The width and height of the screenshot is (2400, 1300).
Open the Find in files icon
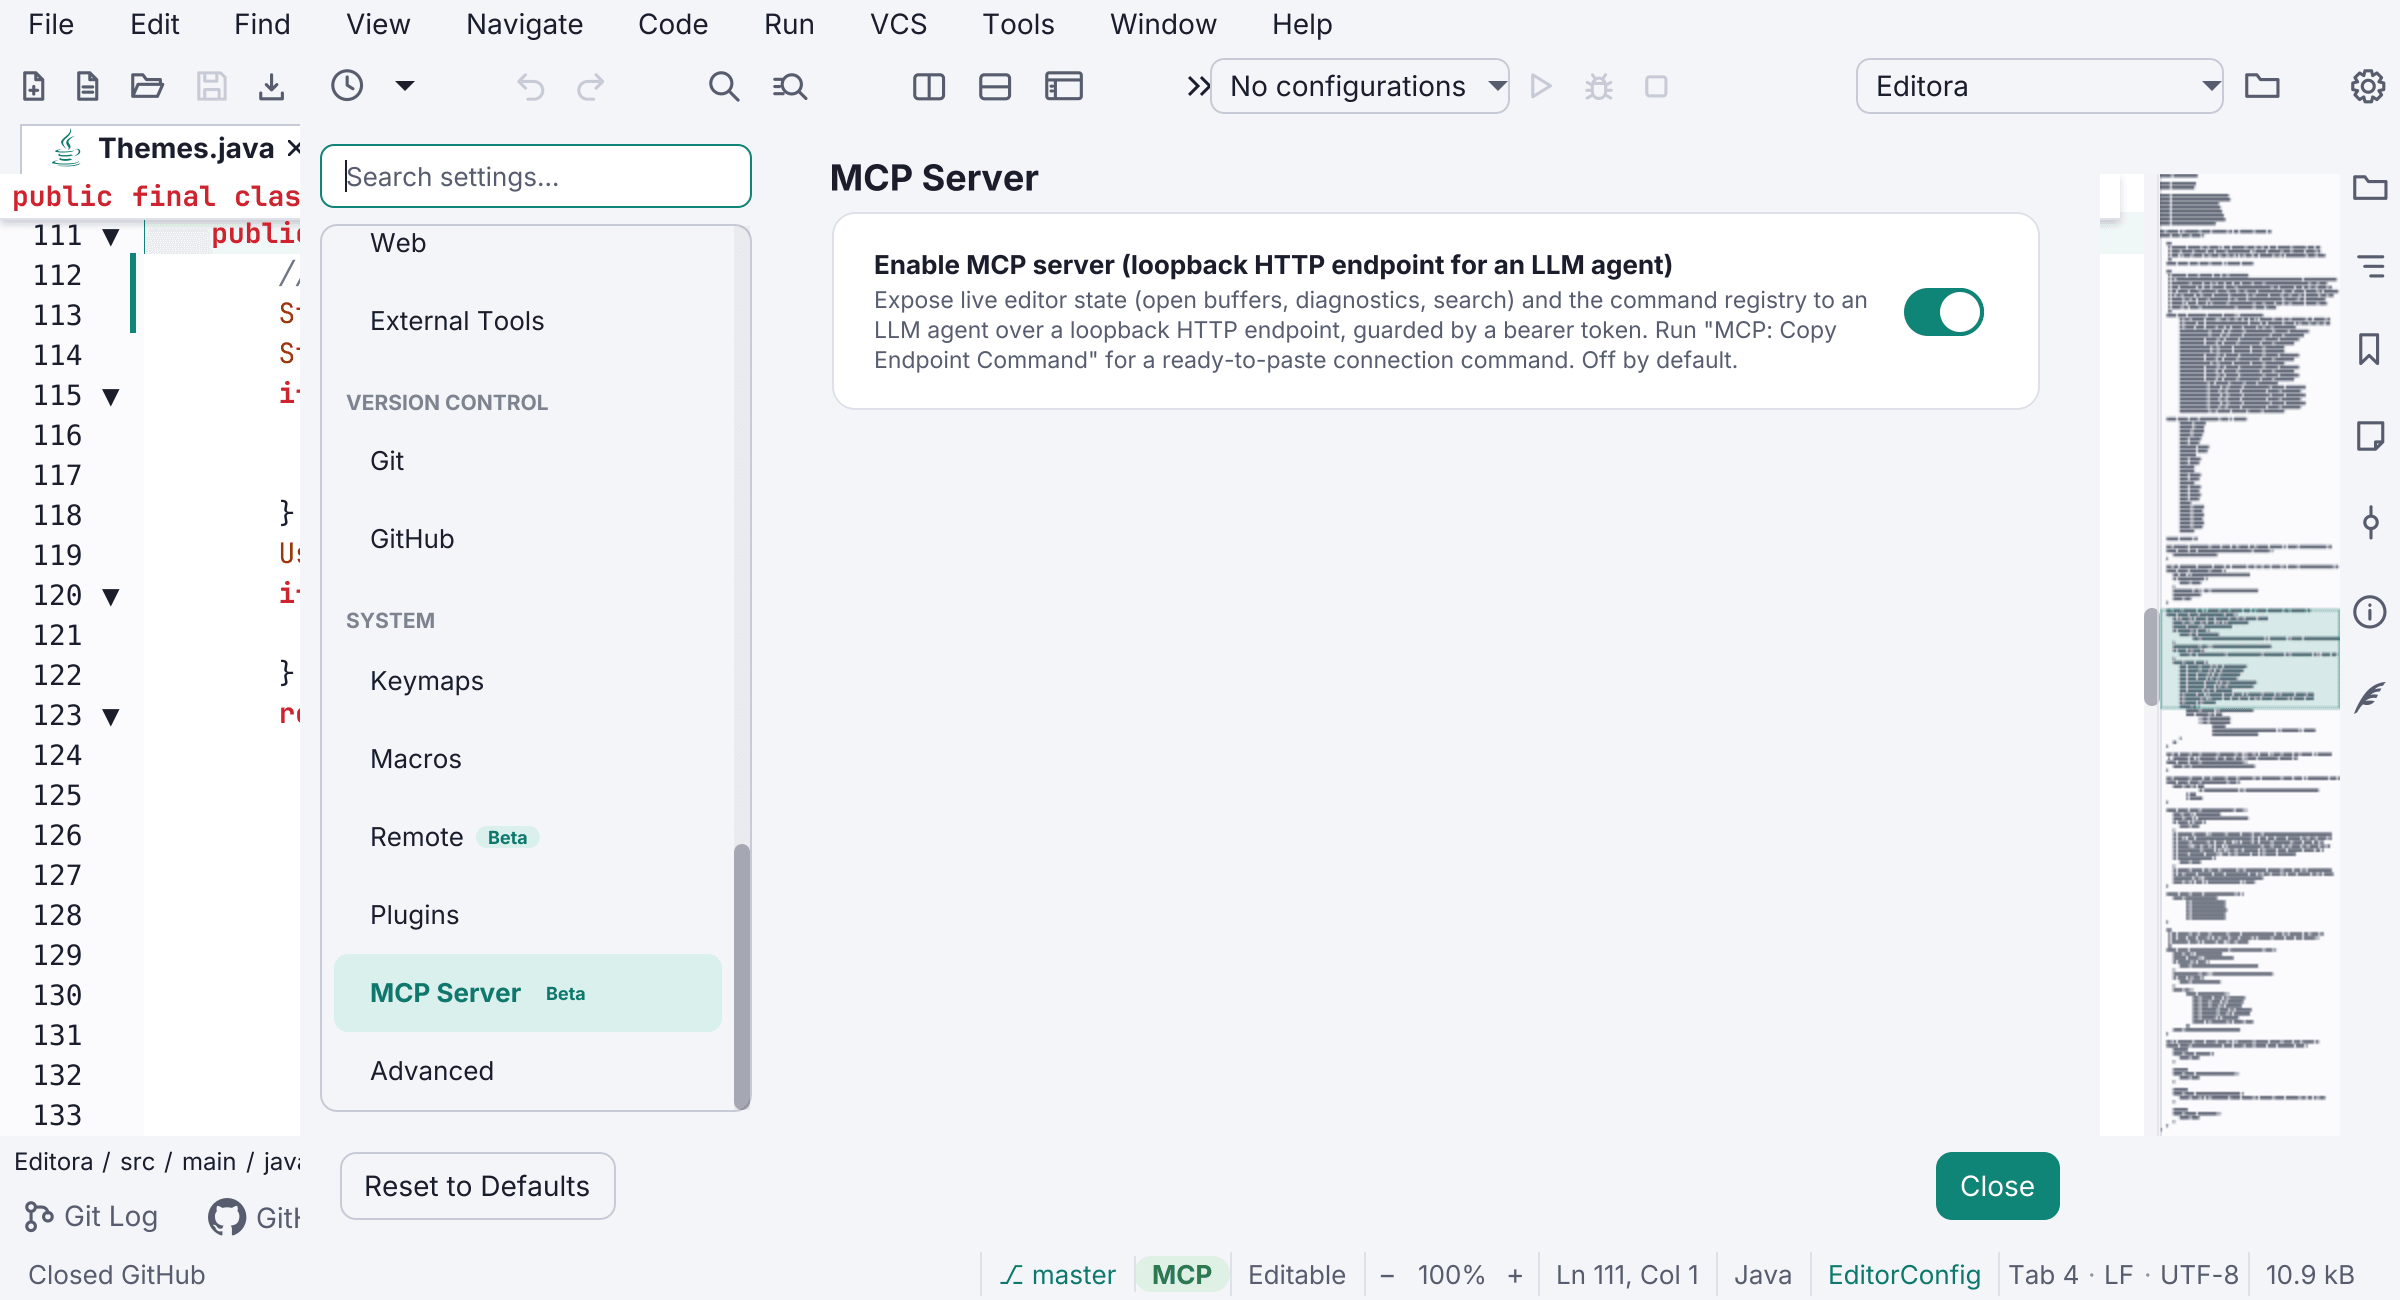pos(790,87)
